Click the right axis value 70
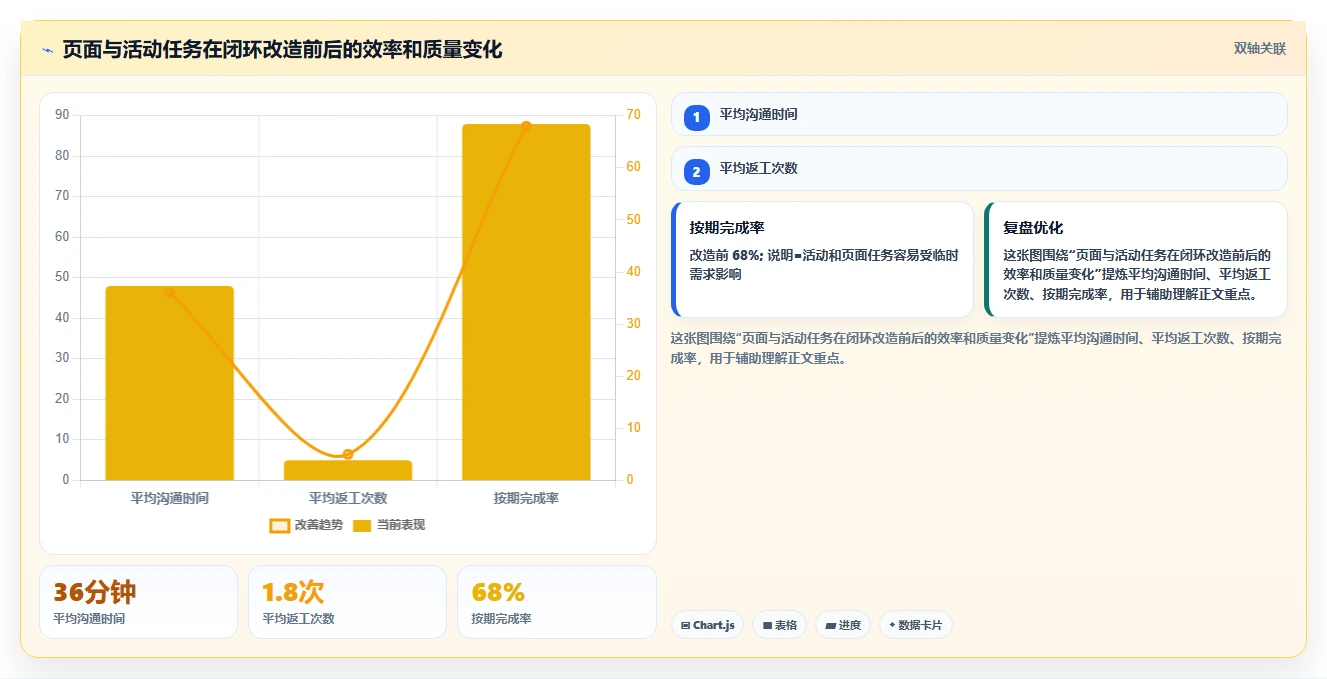This screenshot has height=679, width=1327. (x=633, y=115)
